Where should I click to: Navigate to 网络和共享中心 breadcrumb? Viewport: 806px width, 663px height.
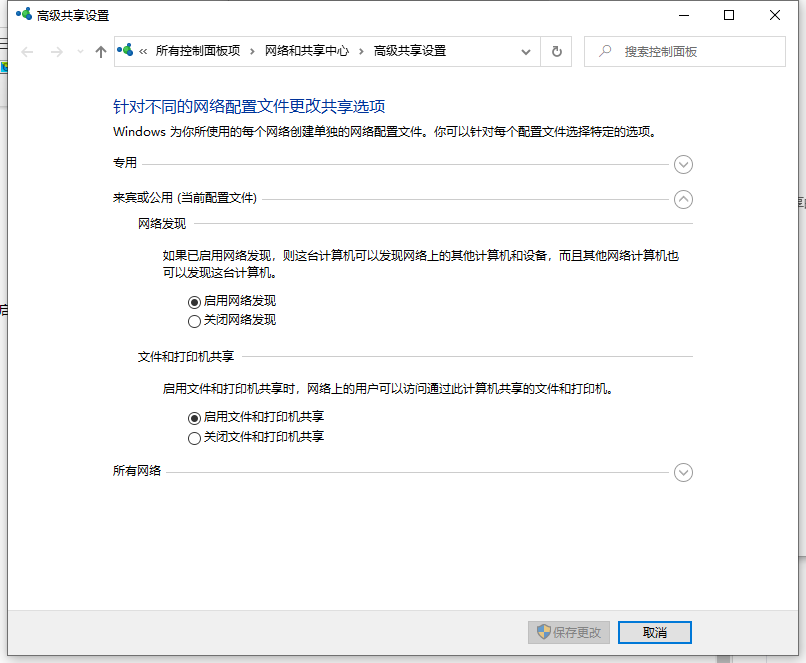pyautogui.click(x=307, y=51)
